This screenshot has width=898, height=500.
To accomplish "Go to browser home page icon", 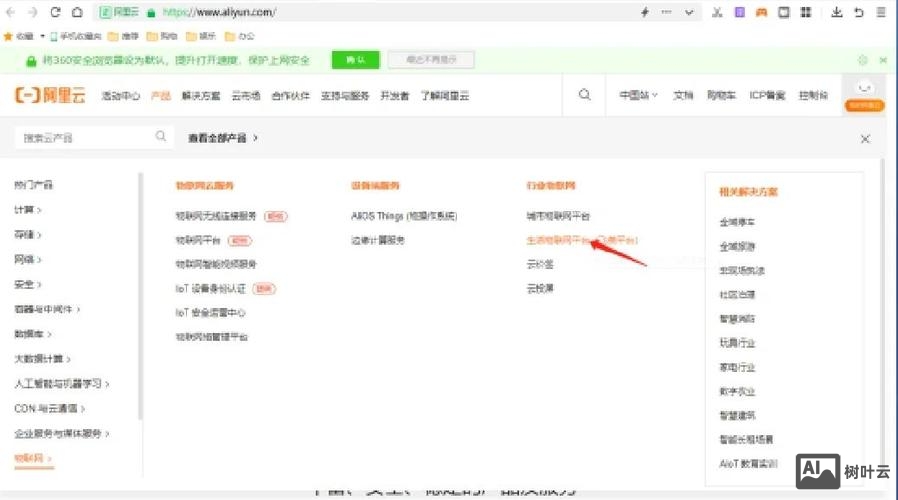I will coord(77,12).
